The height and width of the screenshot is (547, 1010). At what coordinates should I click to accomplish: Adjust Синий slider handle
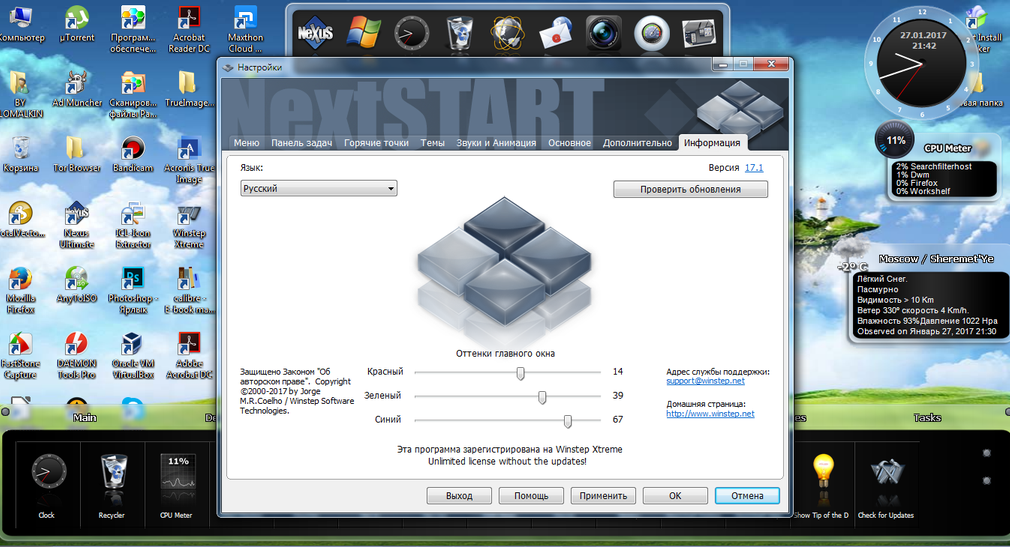coord(567,421)
